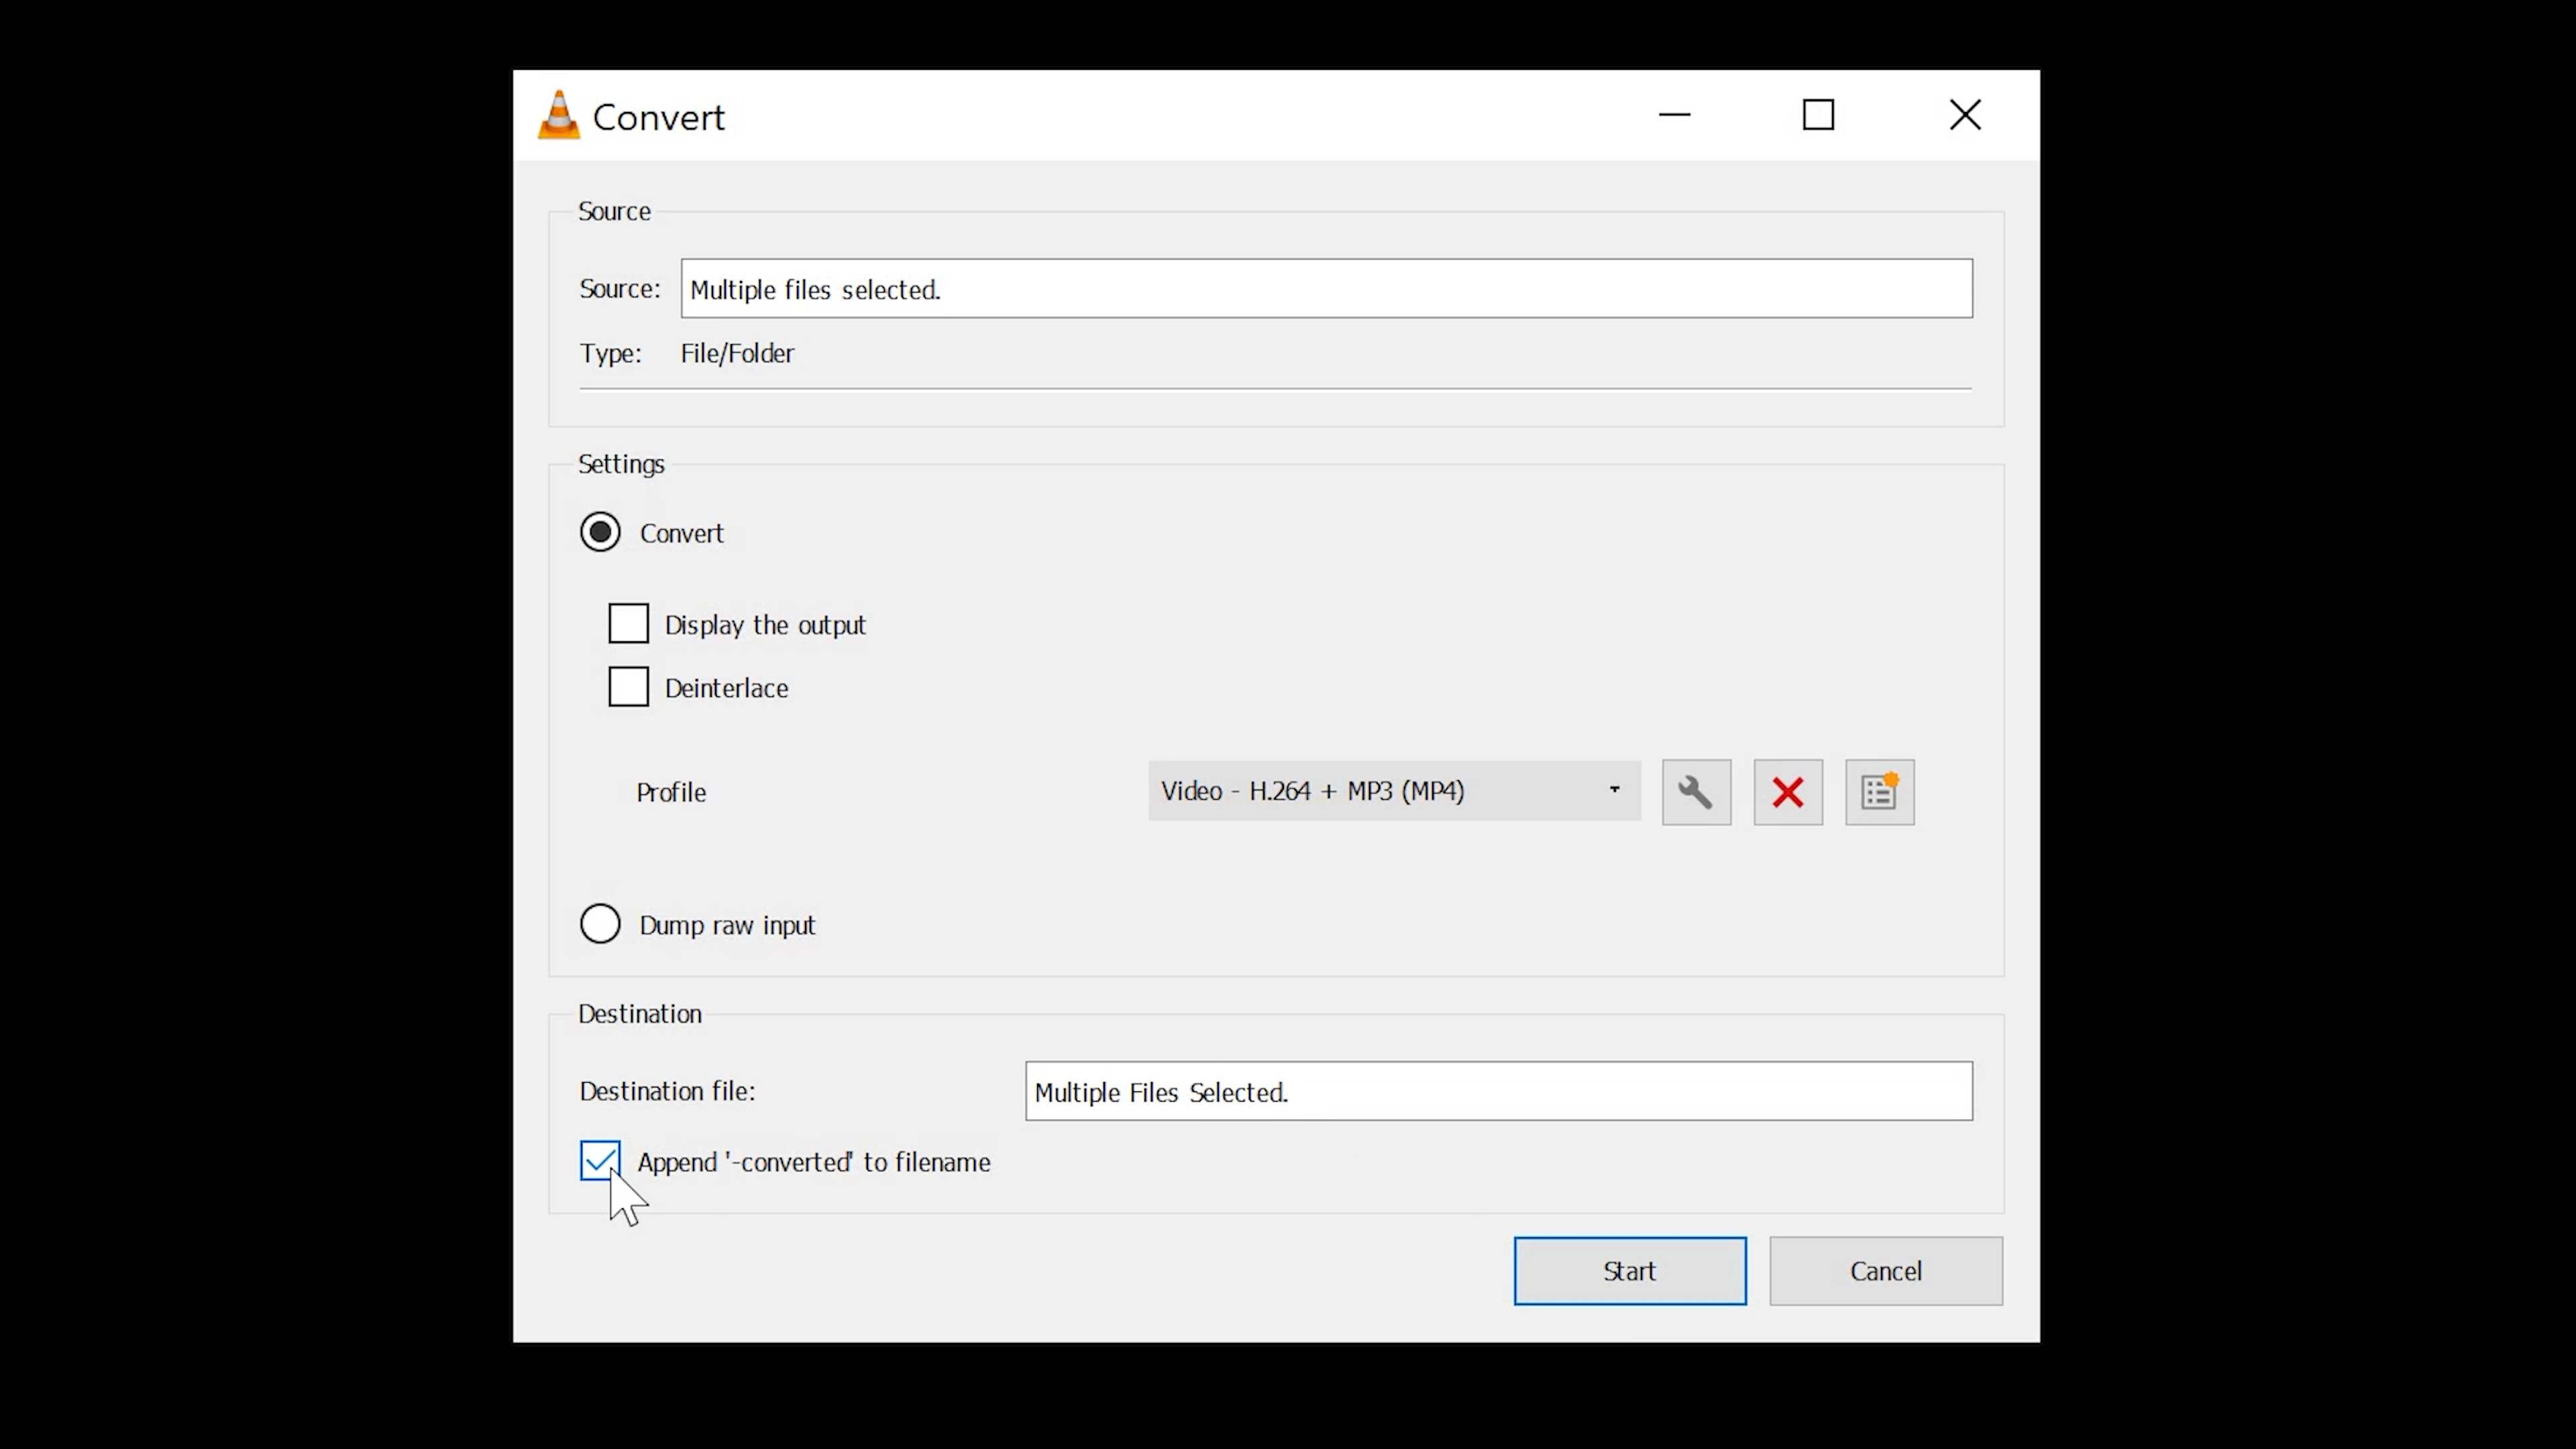Uncheck Append '-converted' to filename
Image resolution: width=2576 pixels, height=1449 pixels.
click(x=600, y=1161)
